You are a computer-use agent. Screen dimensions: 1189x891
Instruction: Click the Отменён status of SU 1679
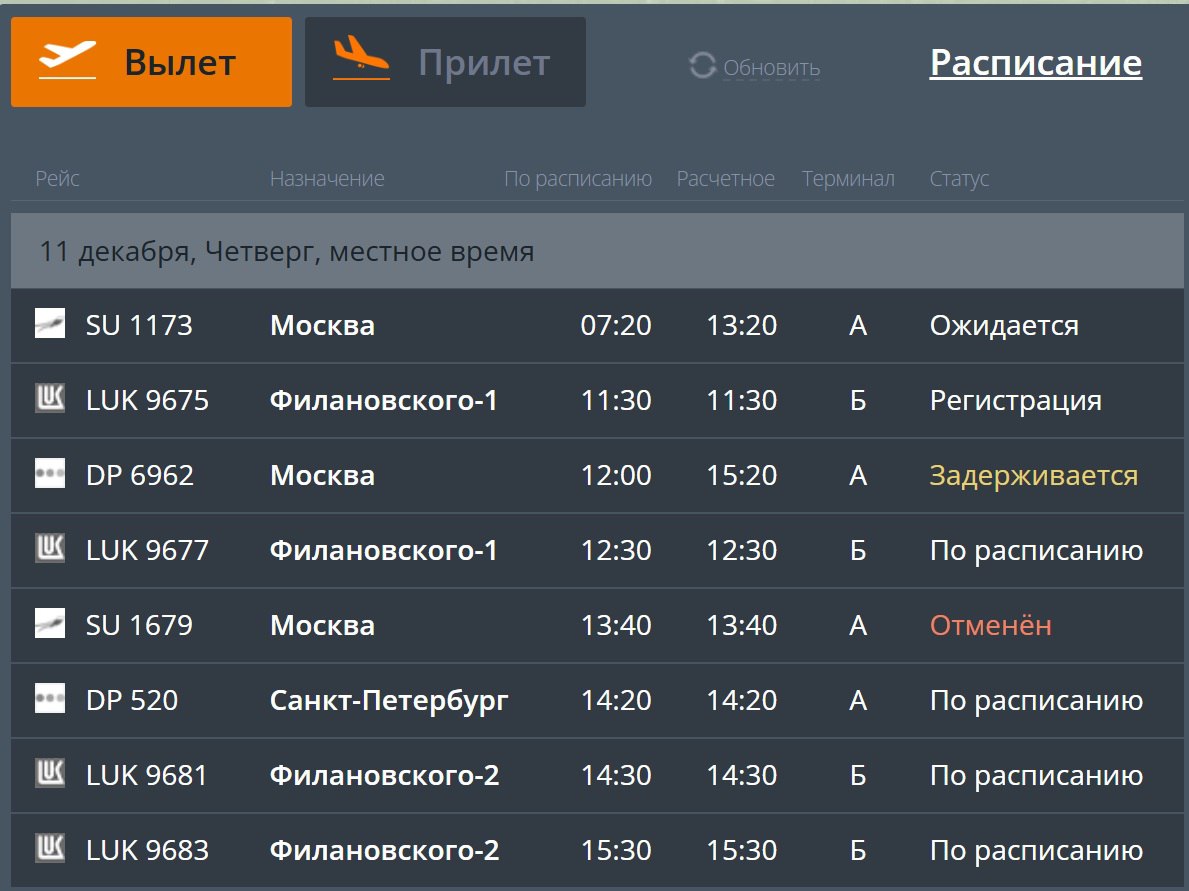990,625
